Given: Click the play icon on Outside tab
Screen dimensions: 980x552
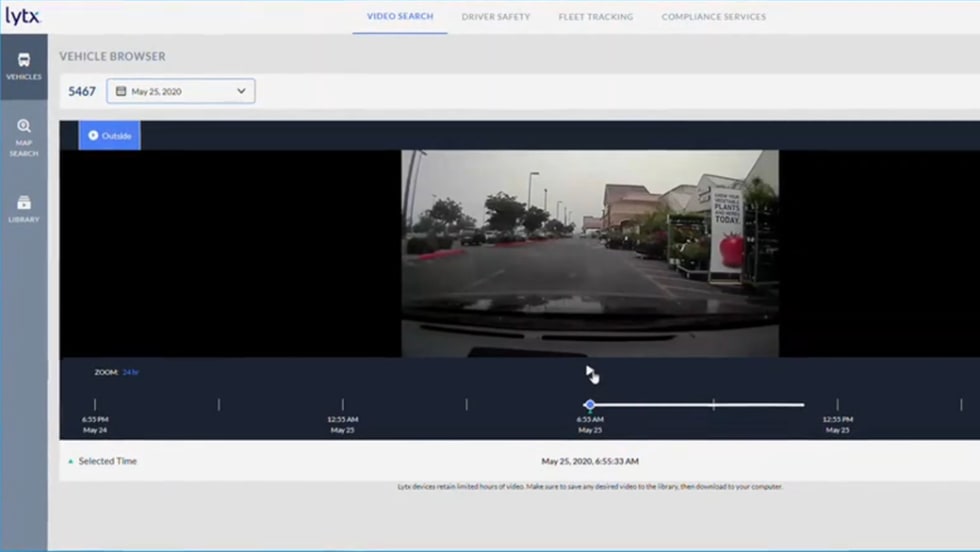Looking at the screenshot, I should [93, 135].
